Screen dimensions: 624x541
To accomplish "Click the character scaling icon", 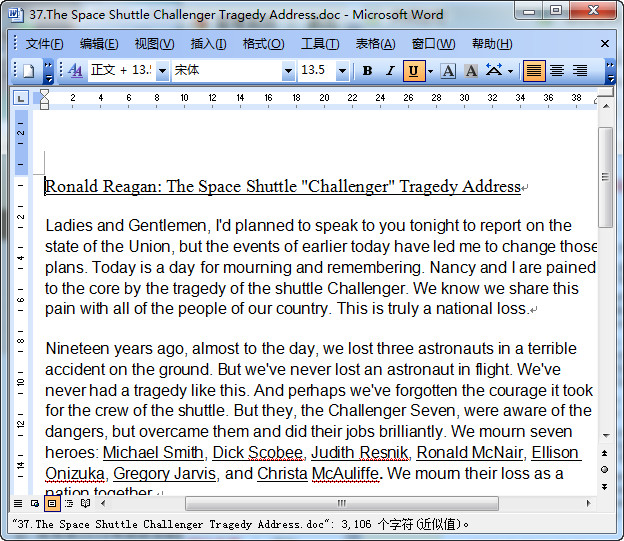I will tap(494, 70).
